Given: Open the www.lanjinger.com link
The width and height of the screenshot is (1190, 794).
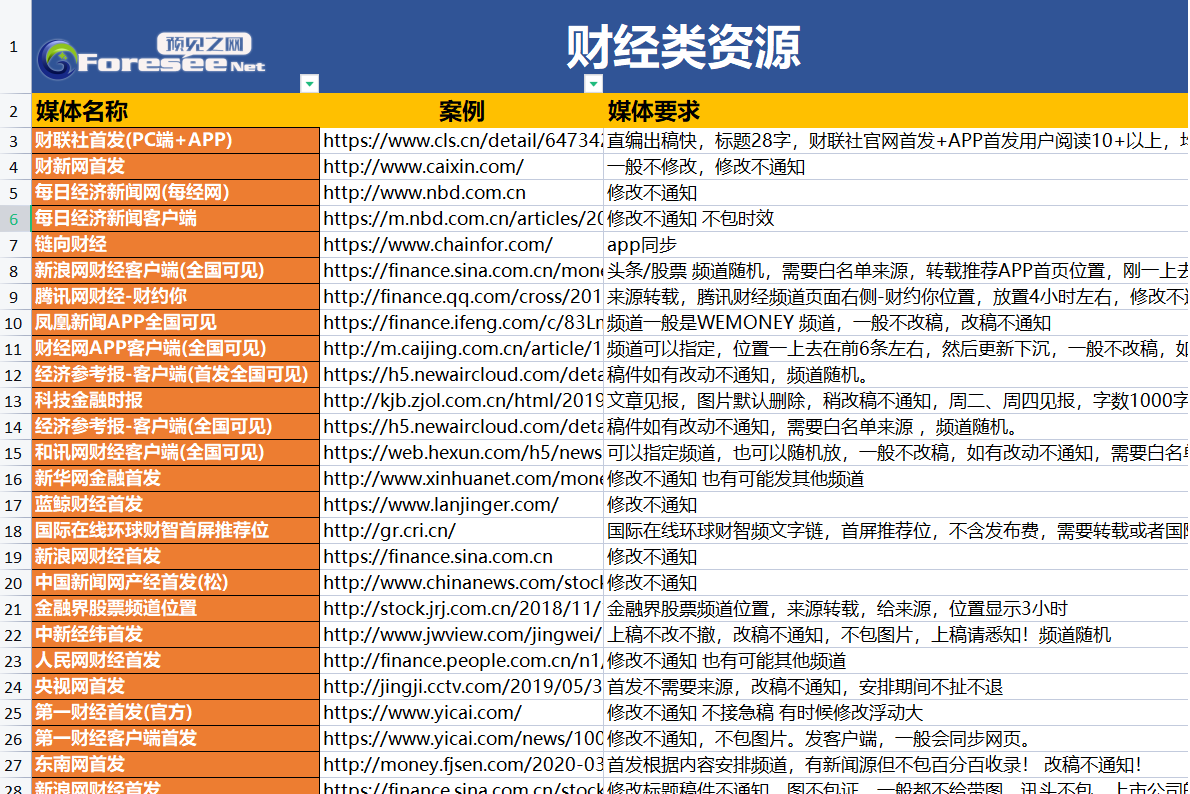Looking at the screenshot, I should click(441, 504).
